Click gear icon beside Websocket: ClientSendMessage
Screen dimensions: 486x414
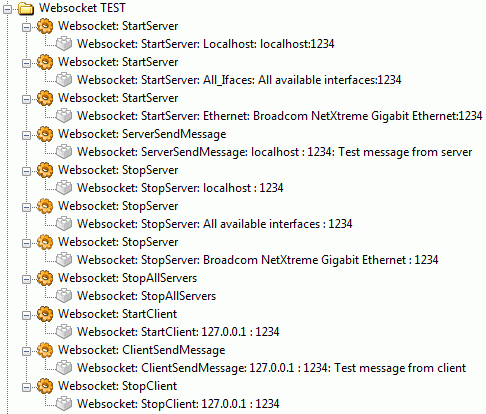point(45,350)
